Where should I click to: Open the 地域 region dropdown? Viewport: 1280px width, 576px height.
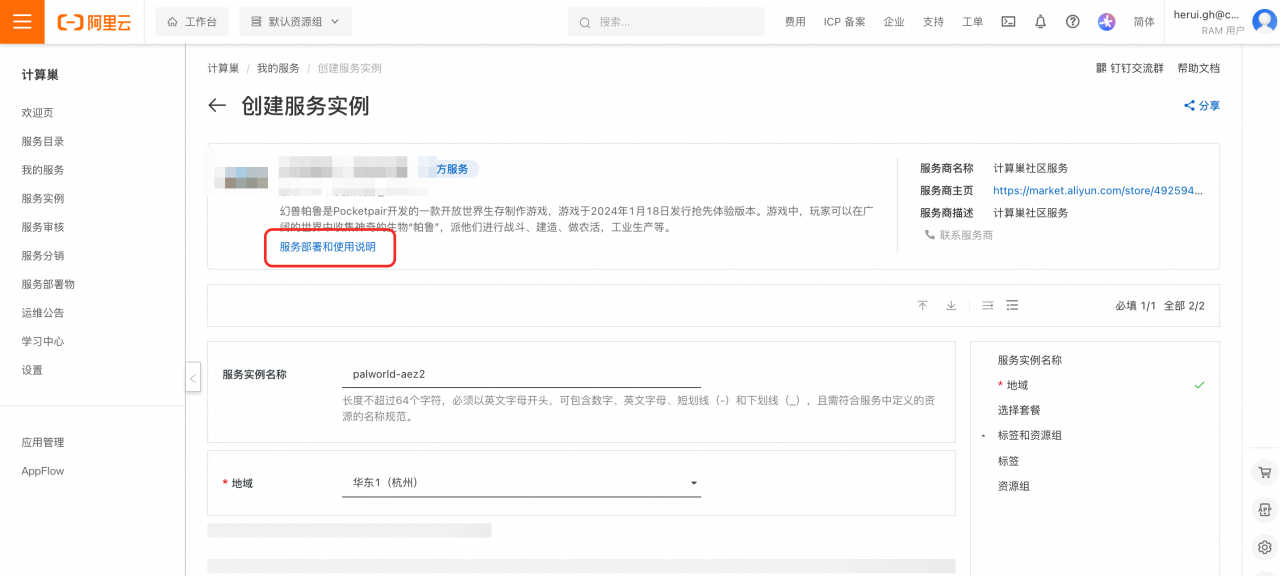pos(521,483)
